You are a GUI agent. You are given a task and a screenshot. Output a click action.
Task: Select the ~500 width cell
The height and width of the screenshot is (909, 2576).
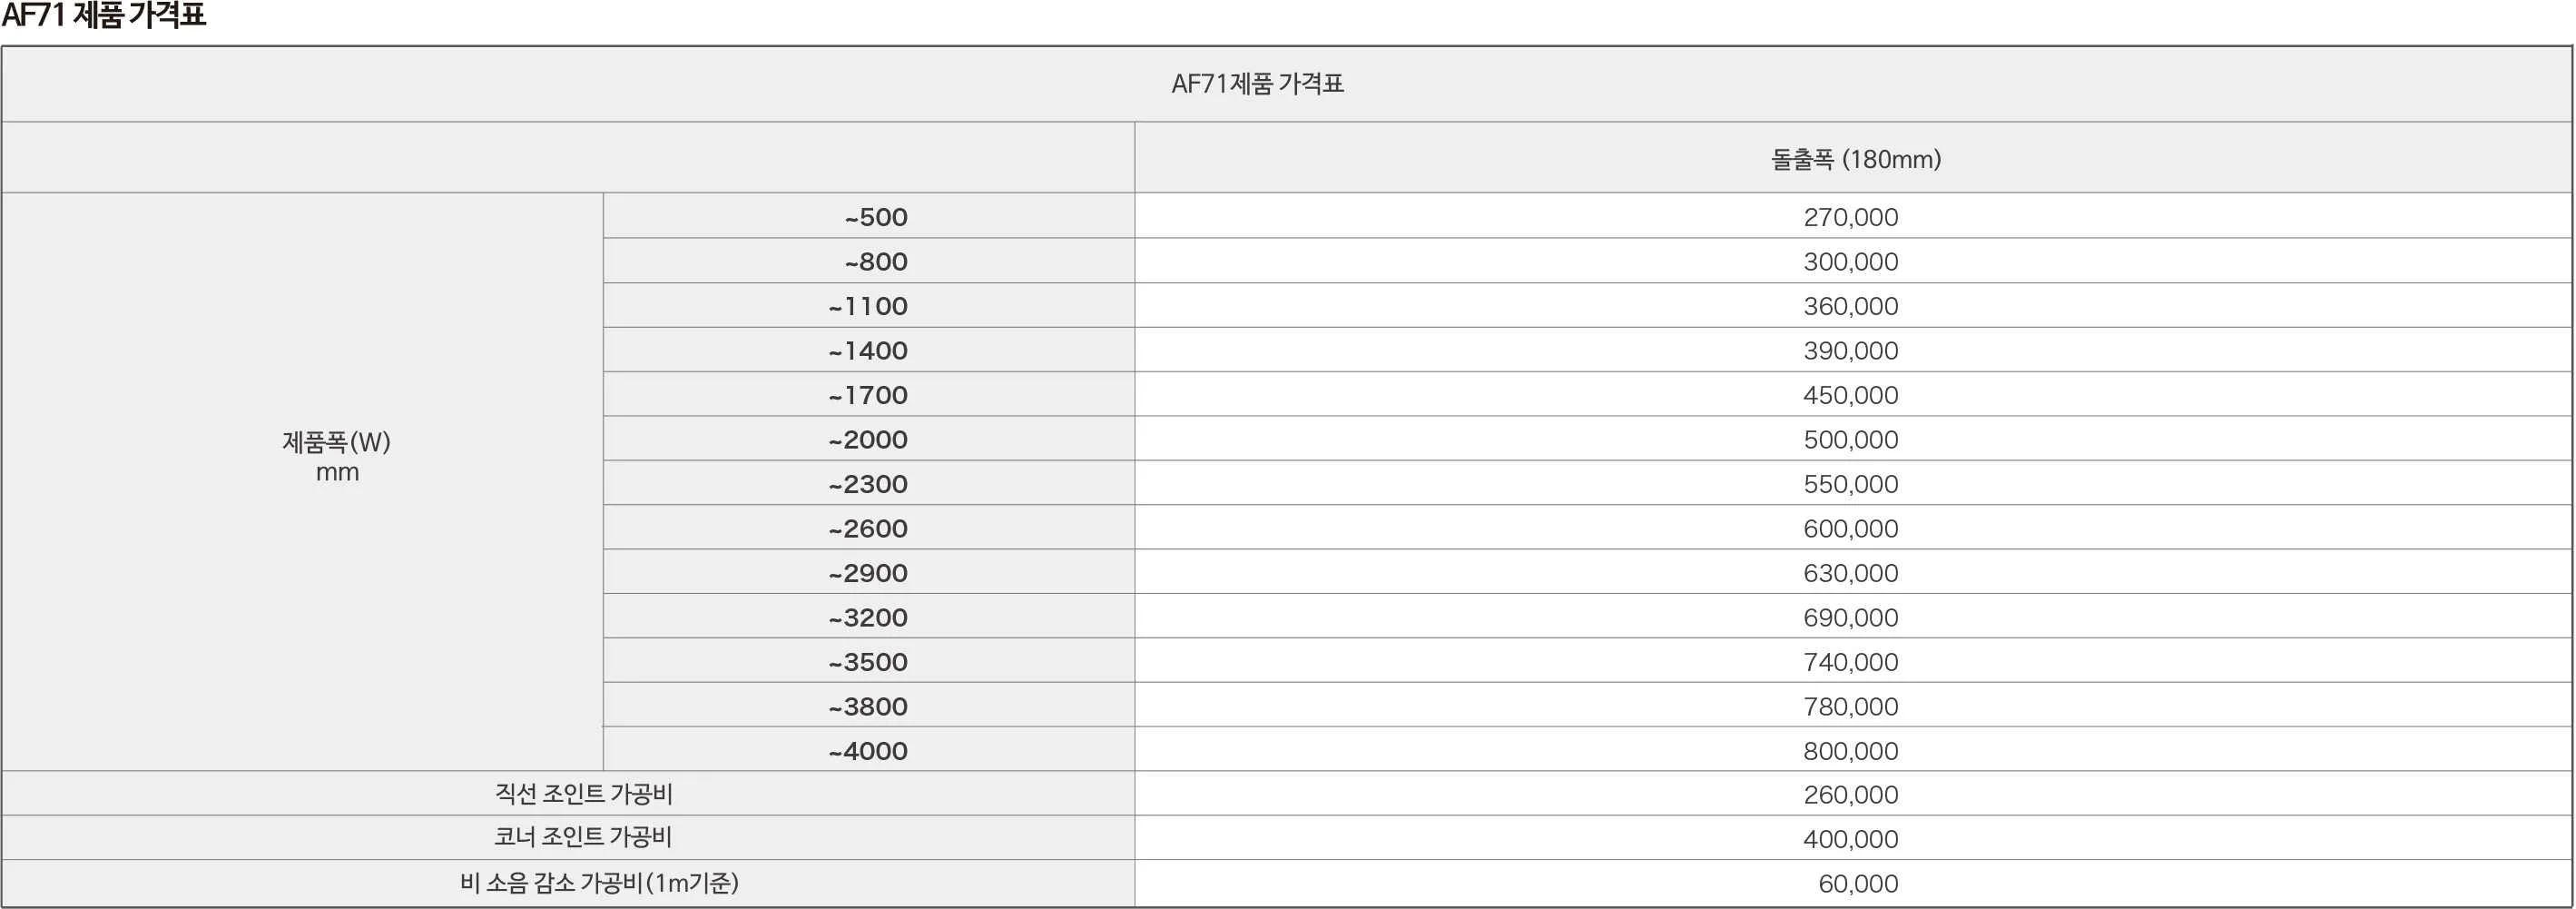point(875,217)
